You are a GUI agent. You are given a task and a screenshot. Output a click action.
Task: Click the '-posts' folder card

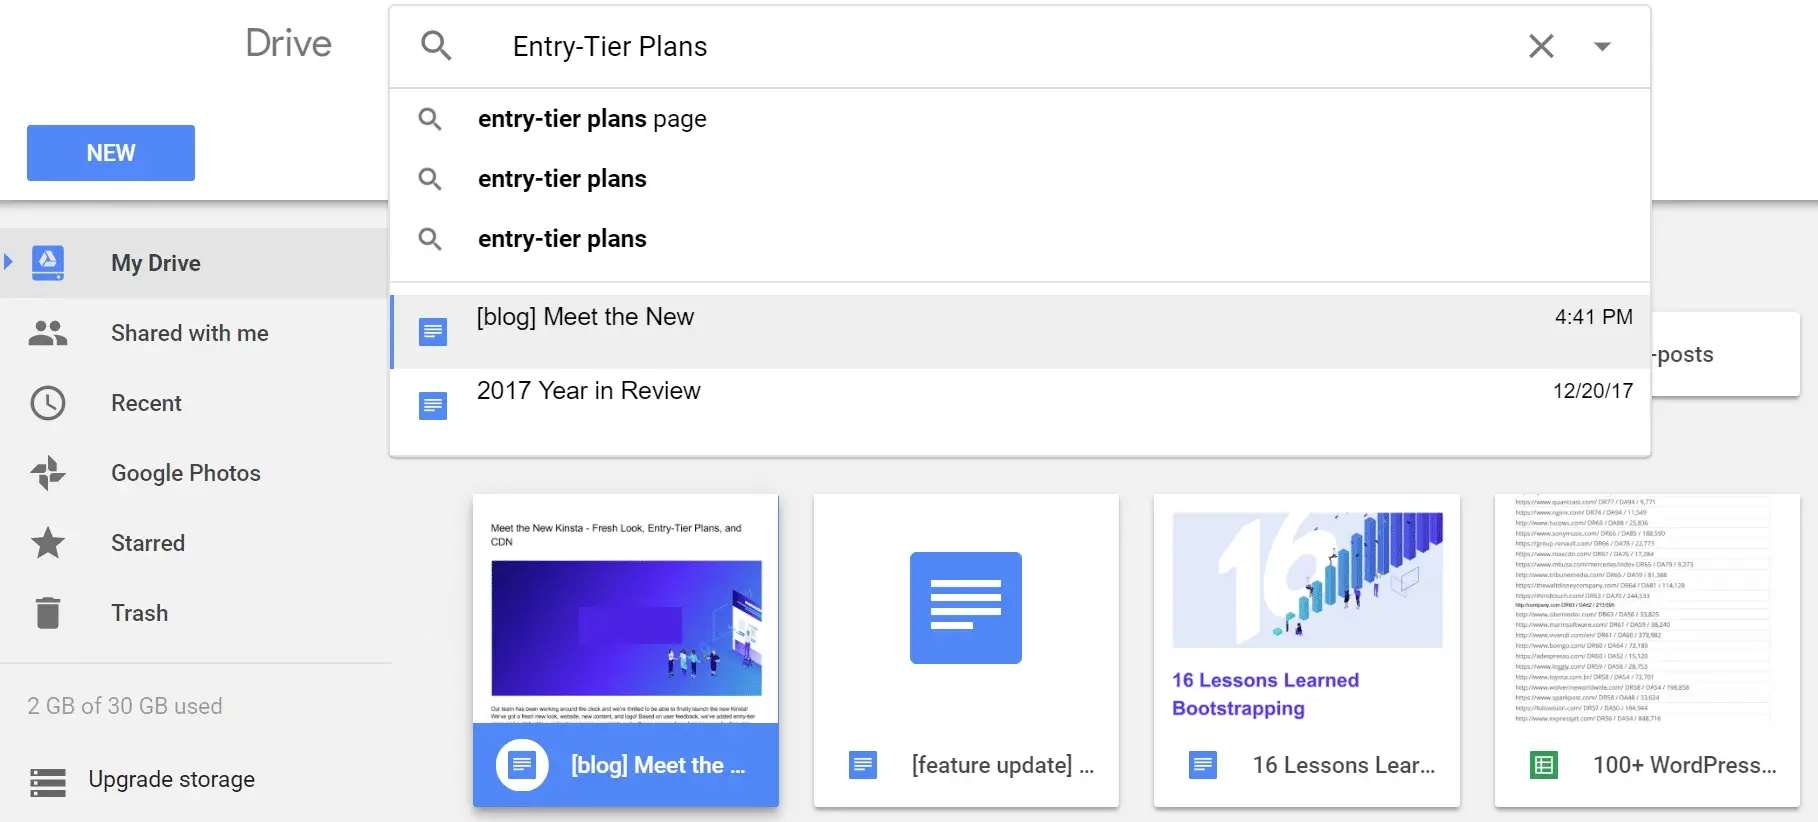click(x=1726, y=354)
